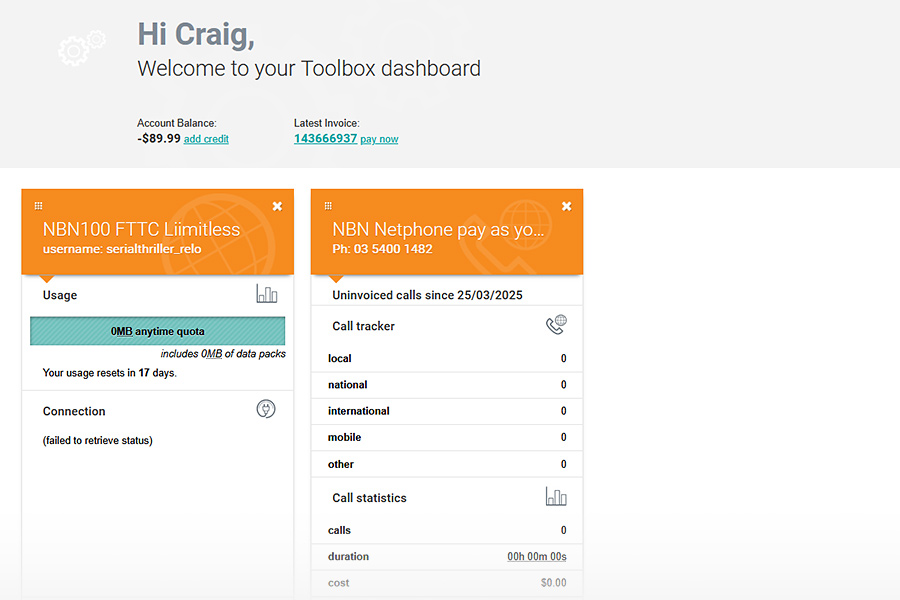Click the 0MB anytime quota usage bar
The width and height of the screenshot is (900, 600).
(158, 331)
